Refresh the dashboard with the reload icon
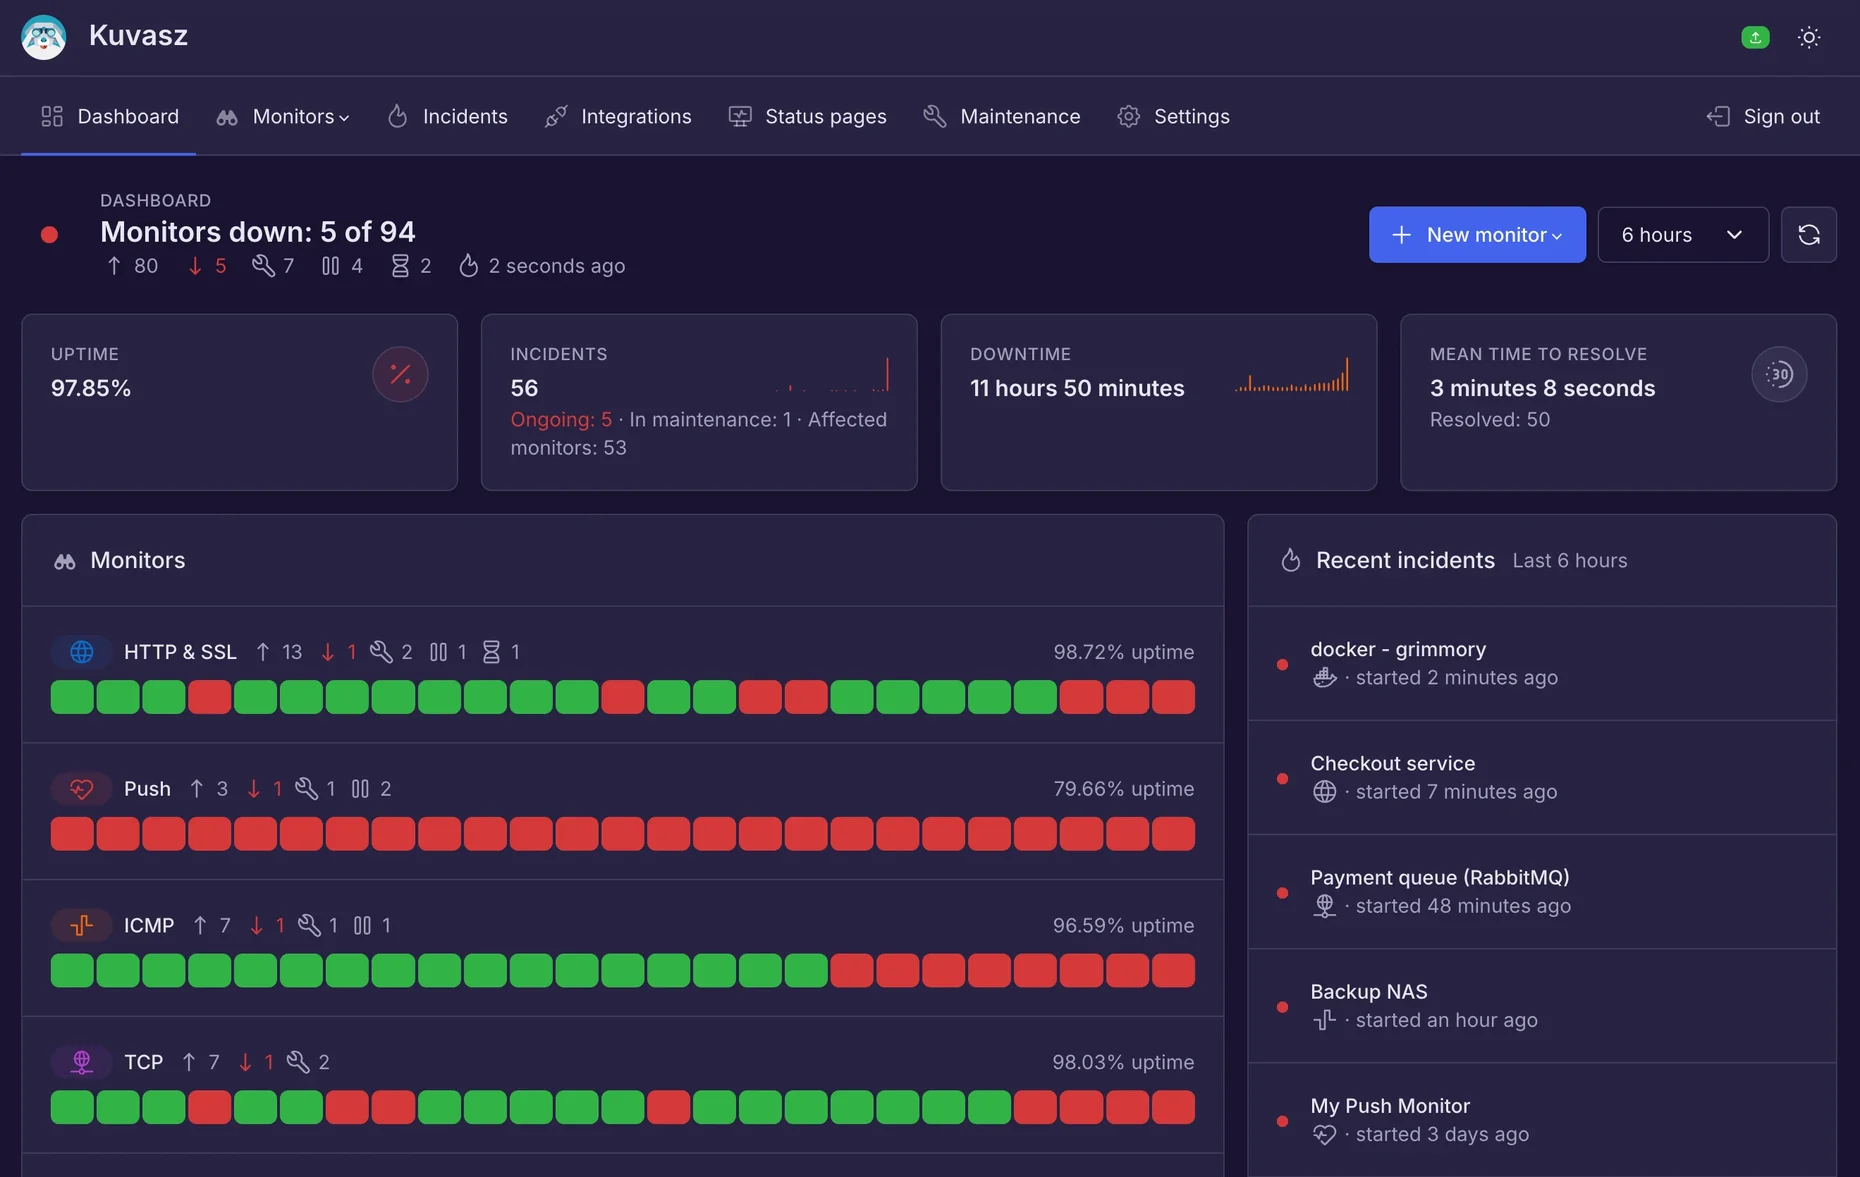1860x1177 pixels. pyautogui.click(x=1808, y=234)
